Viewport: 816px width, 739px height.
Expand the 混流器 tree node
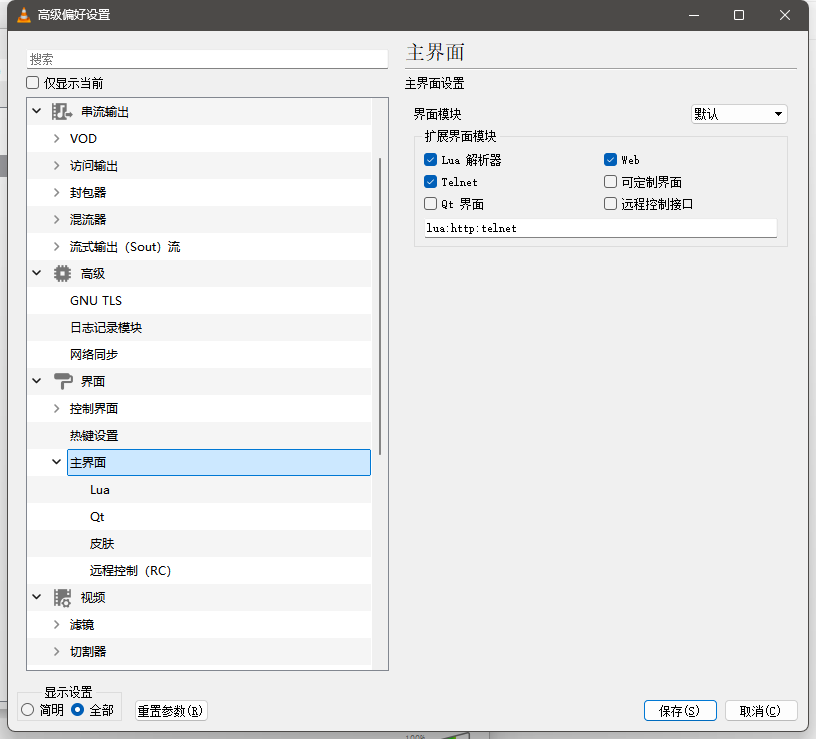coord(57,220)
